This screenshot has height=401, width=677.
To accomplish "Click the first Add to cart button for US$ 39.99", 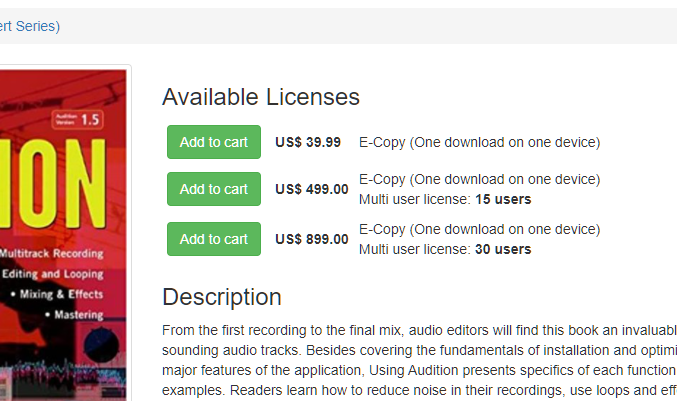I will coord(213,142).
